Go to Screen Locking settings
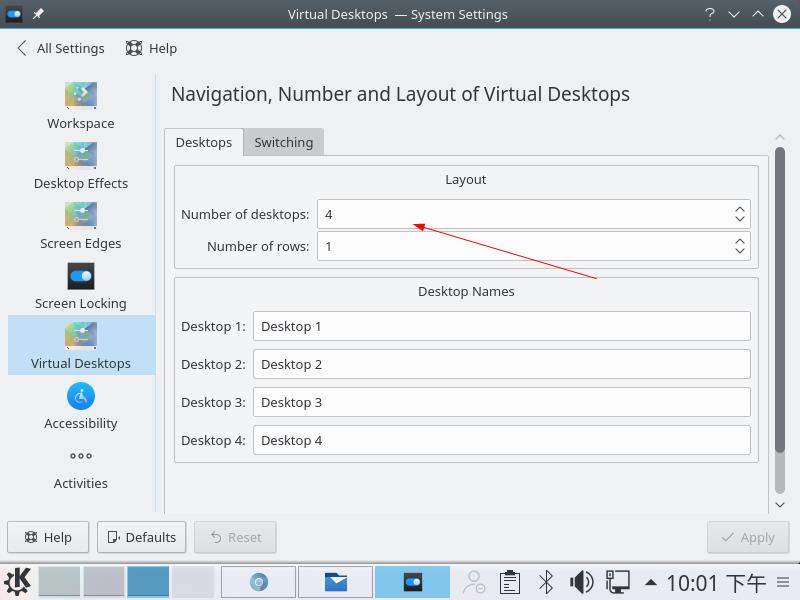800x600 pixels. (x=81, y=286)
